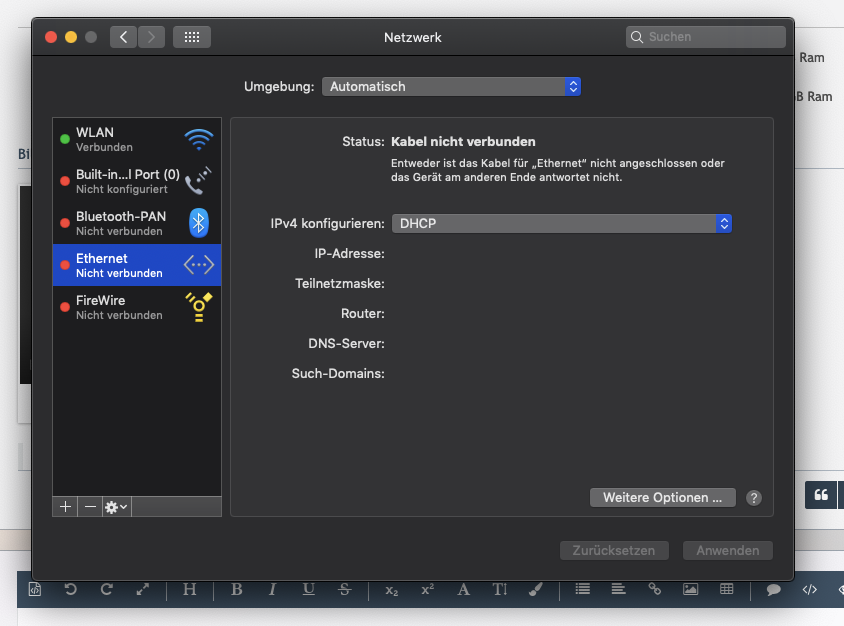Click the Teilnetzmaske label
Image resolution: width=844 pixels, height=626 pixels.
tap(340, 284)
